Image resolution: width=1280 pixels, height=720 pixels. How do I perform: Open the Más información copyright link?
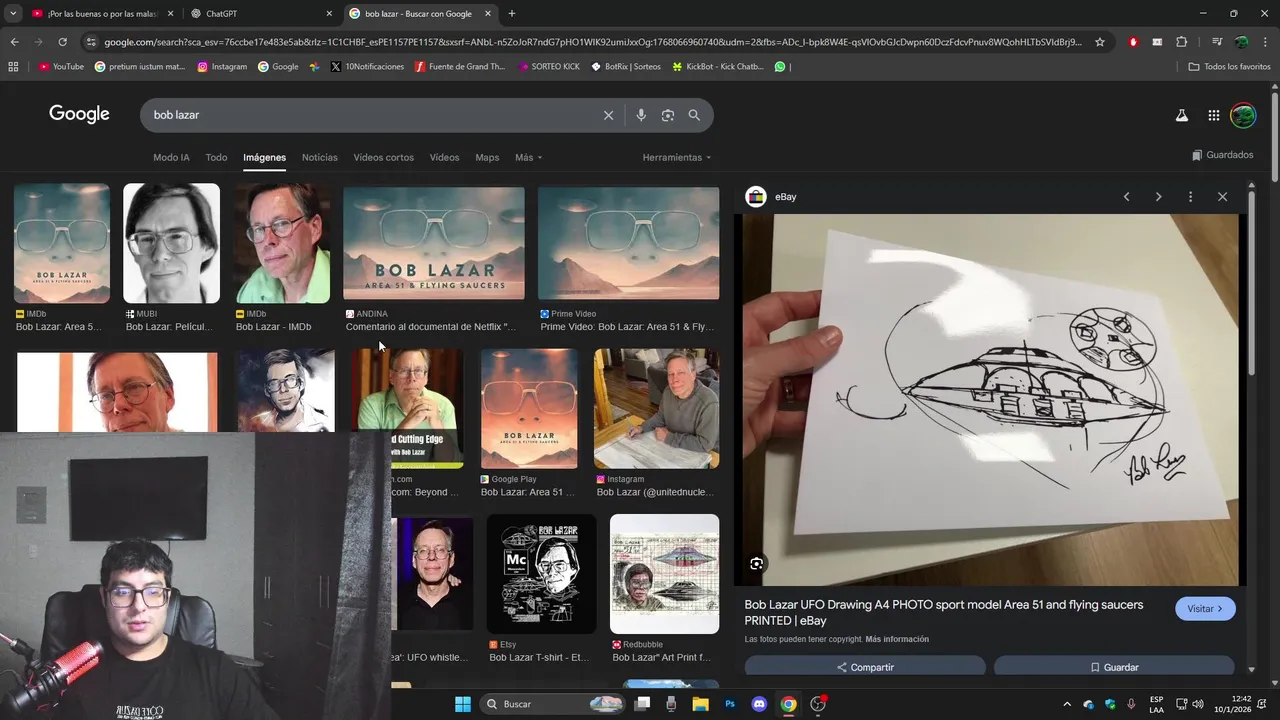(x=897, y=639)
